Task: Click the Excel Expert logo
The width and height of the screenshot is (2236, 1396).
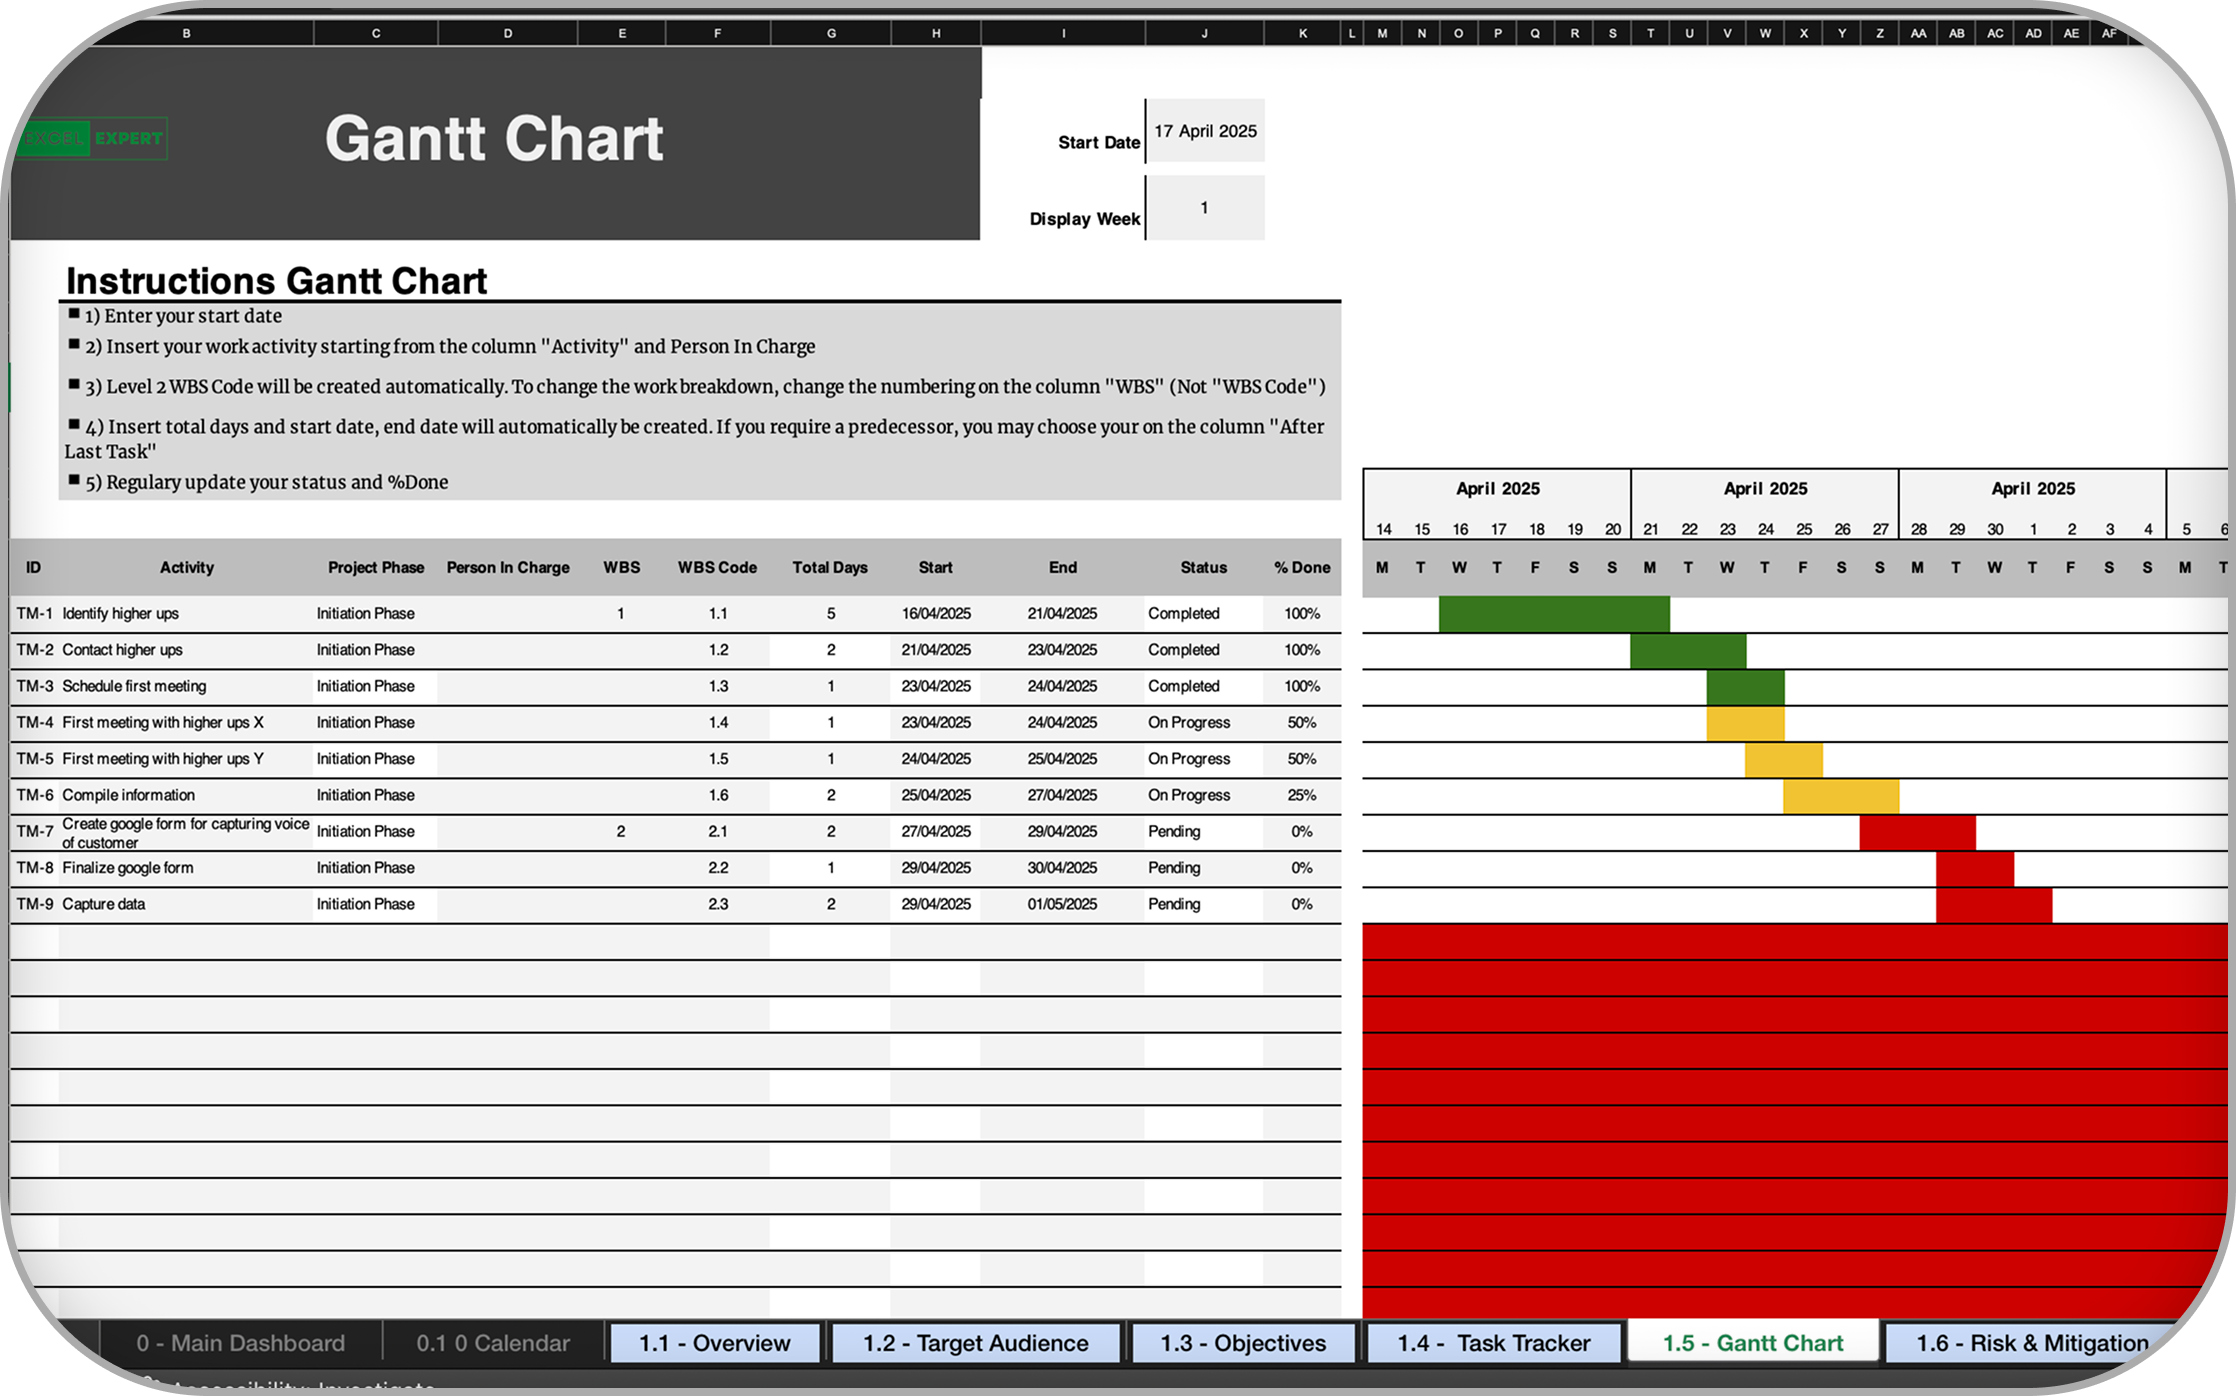Action: 93,139
